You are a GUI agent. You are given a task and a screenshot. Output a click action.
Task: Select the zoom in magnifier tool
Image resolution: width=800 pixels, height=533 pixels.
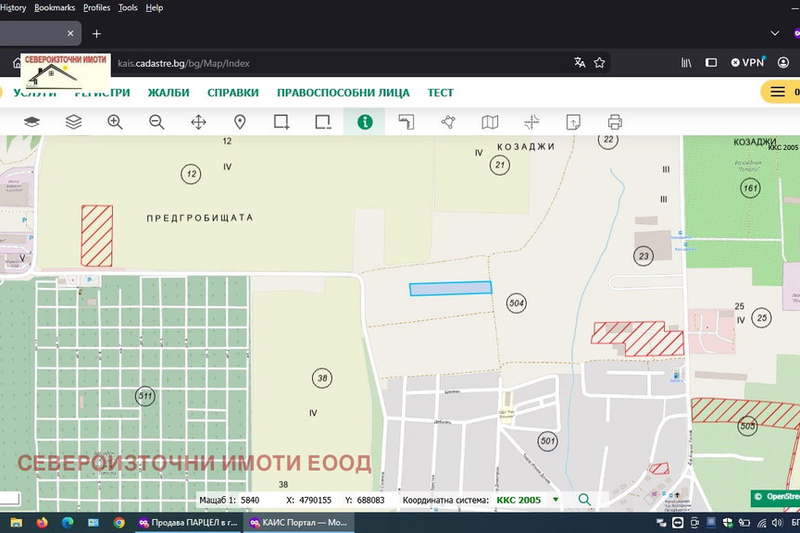point(115,122)
